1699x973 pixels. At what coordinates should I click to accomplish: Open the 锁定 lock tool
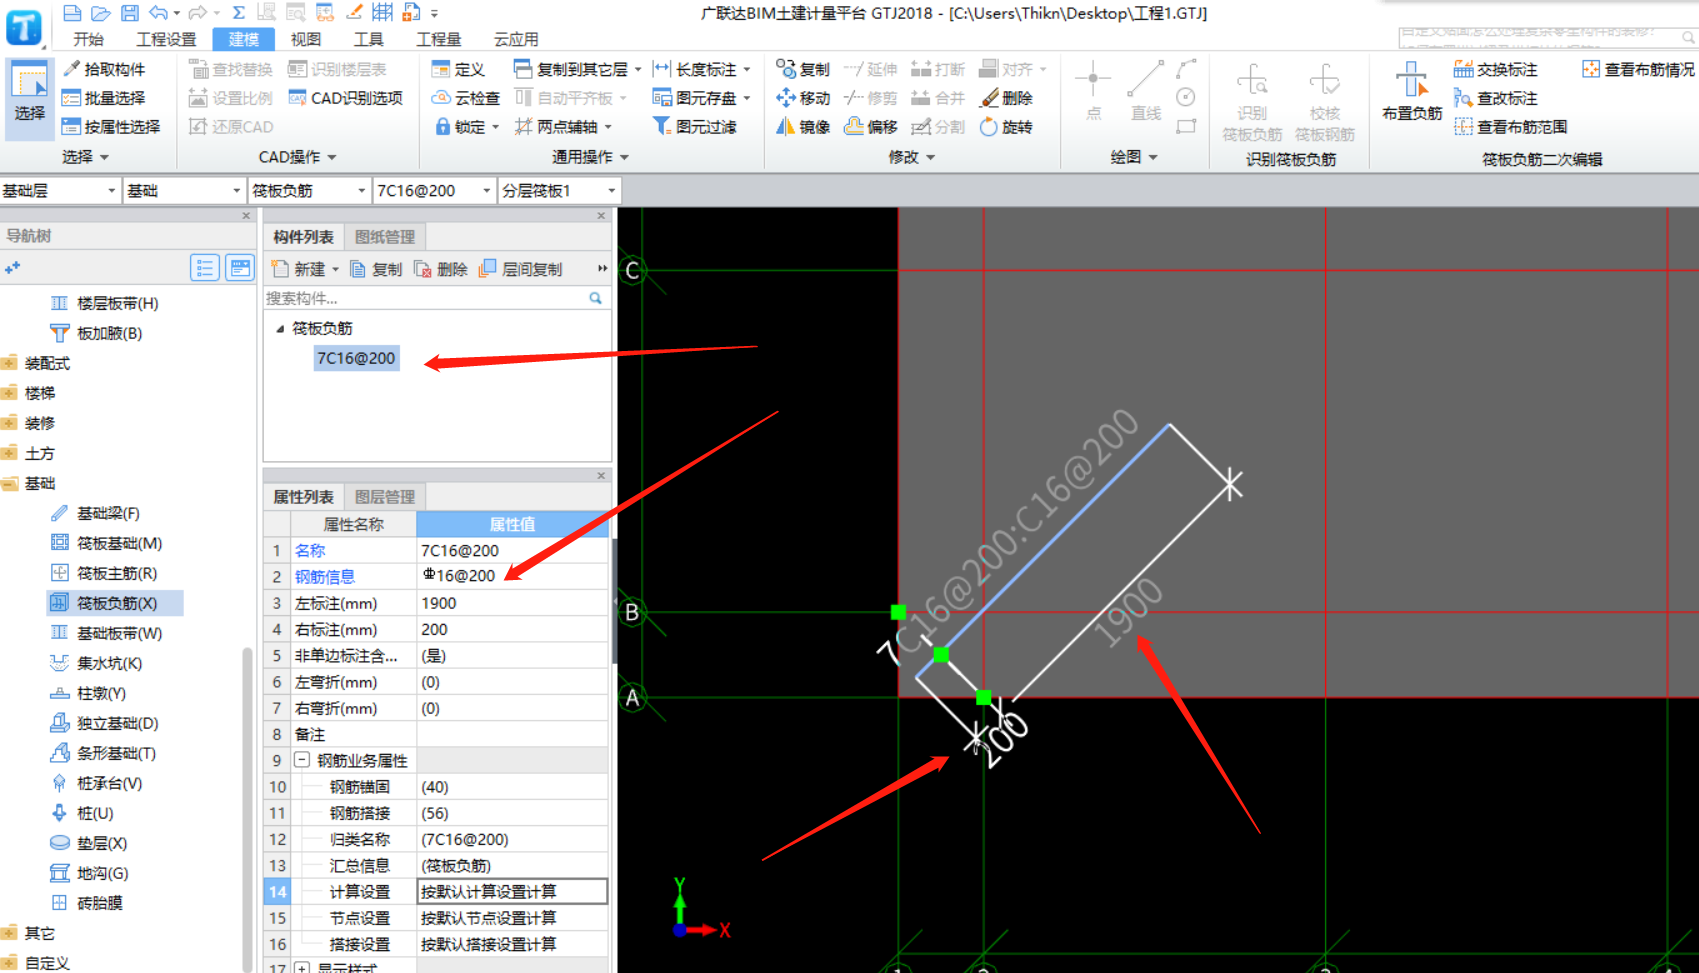click(467, 127)
